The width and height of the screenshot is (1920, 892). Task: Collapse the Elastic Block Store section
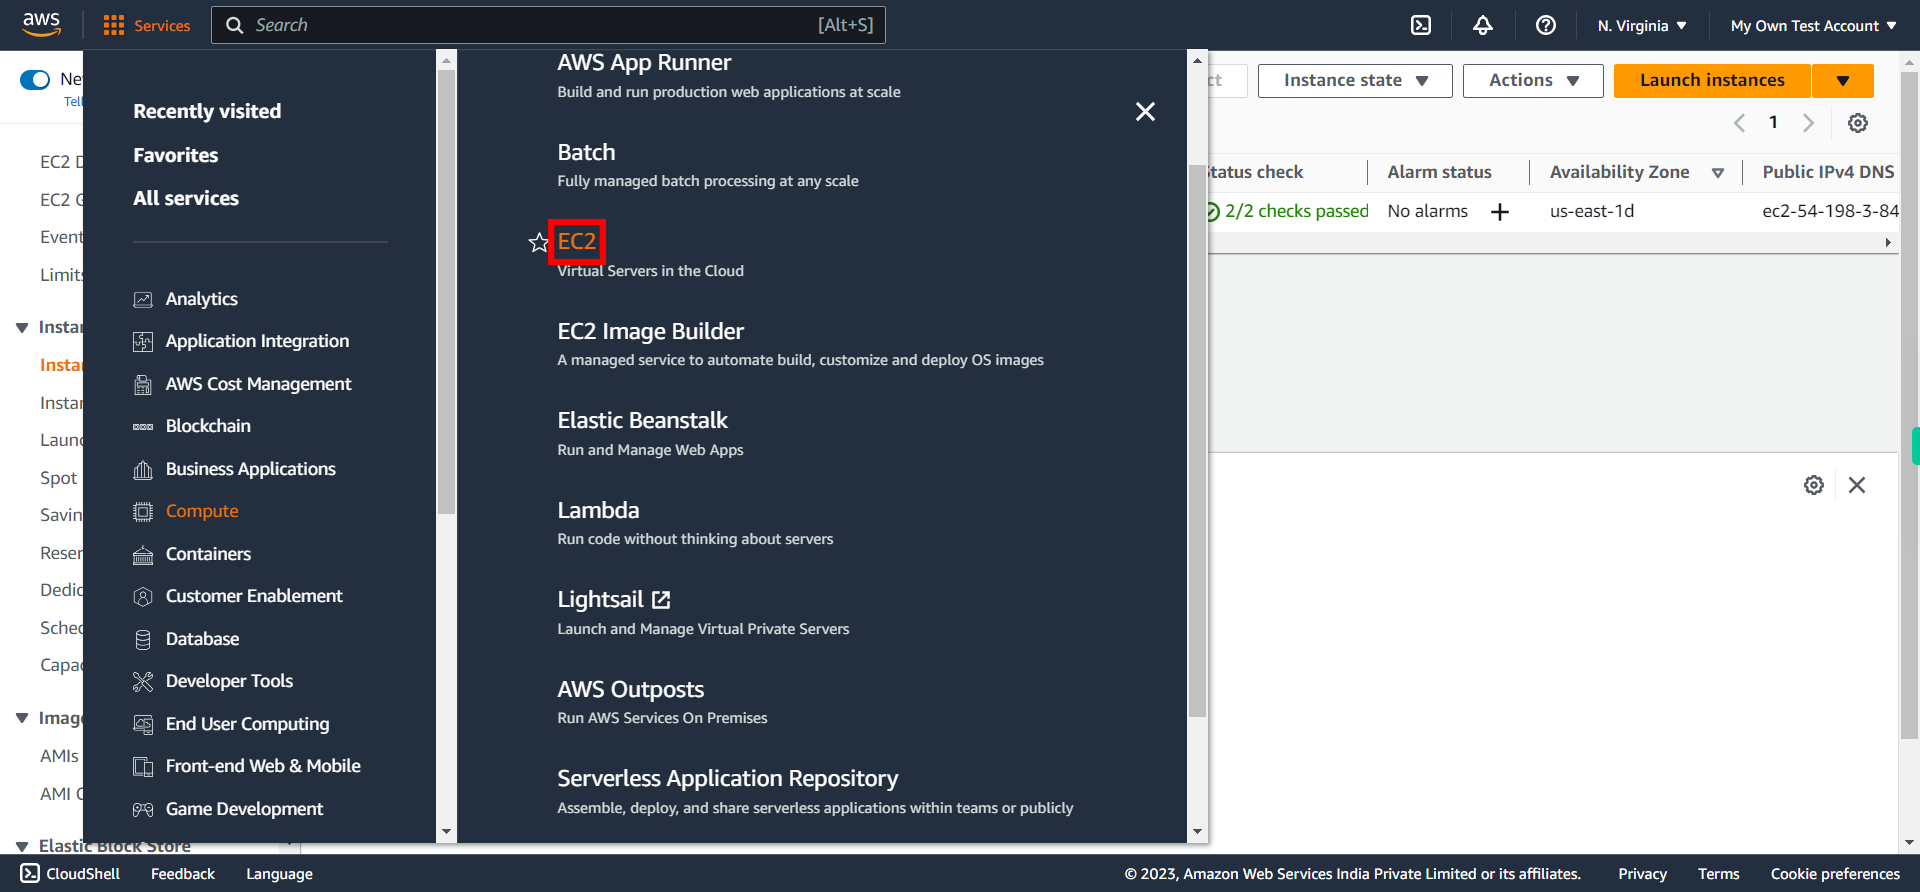[22, 846]
